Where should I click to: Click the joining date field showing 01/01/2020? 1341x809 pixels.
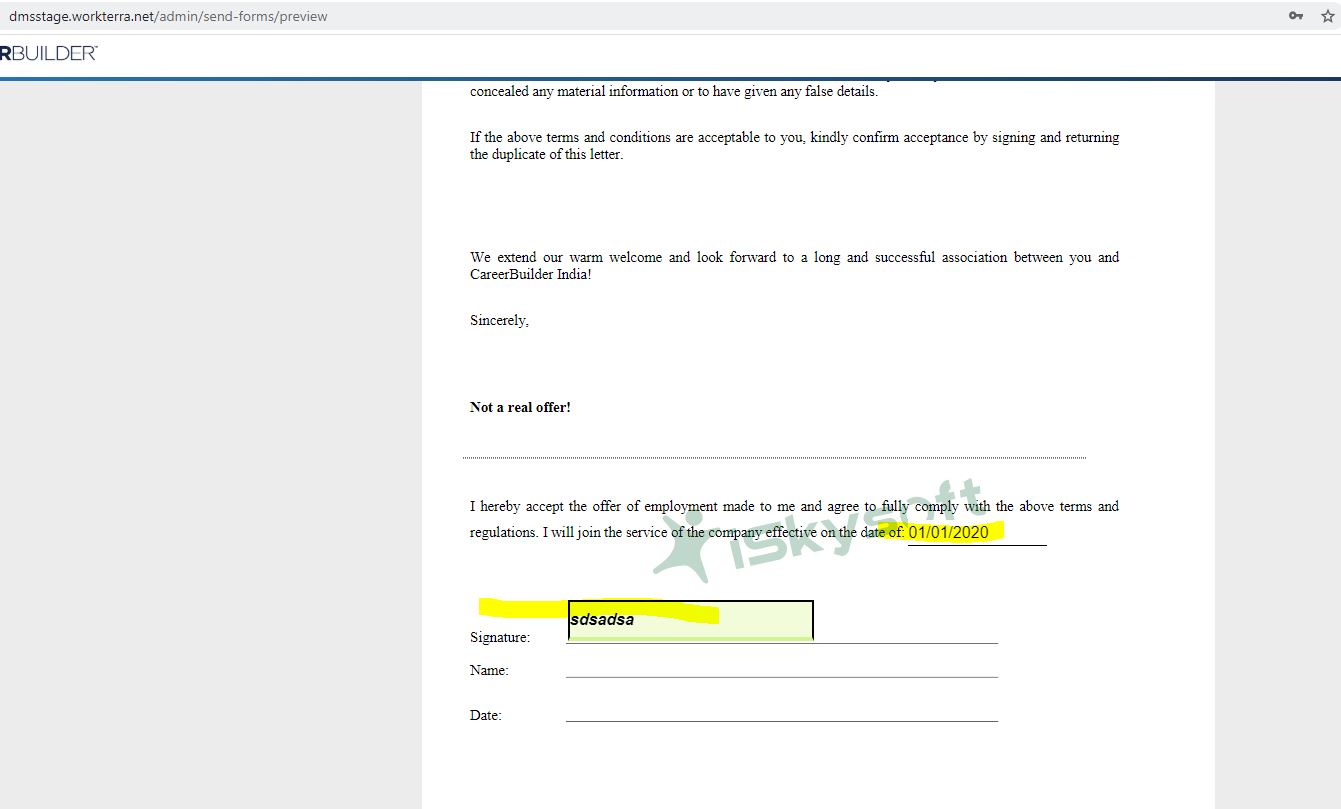pyautogui.click(x=948, y=533)
